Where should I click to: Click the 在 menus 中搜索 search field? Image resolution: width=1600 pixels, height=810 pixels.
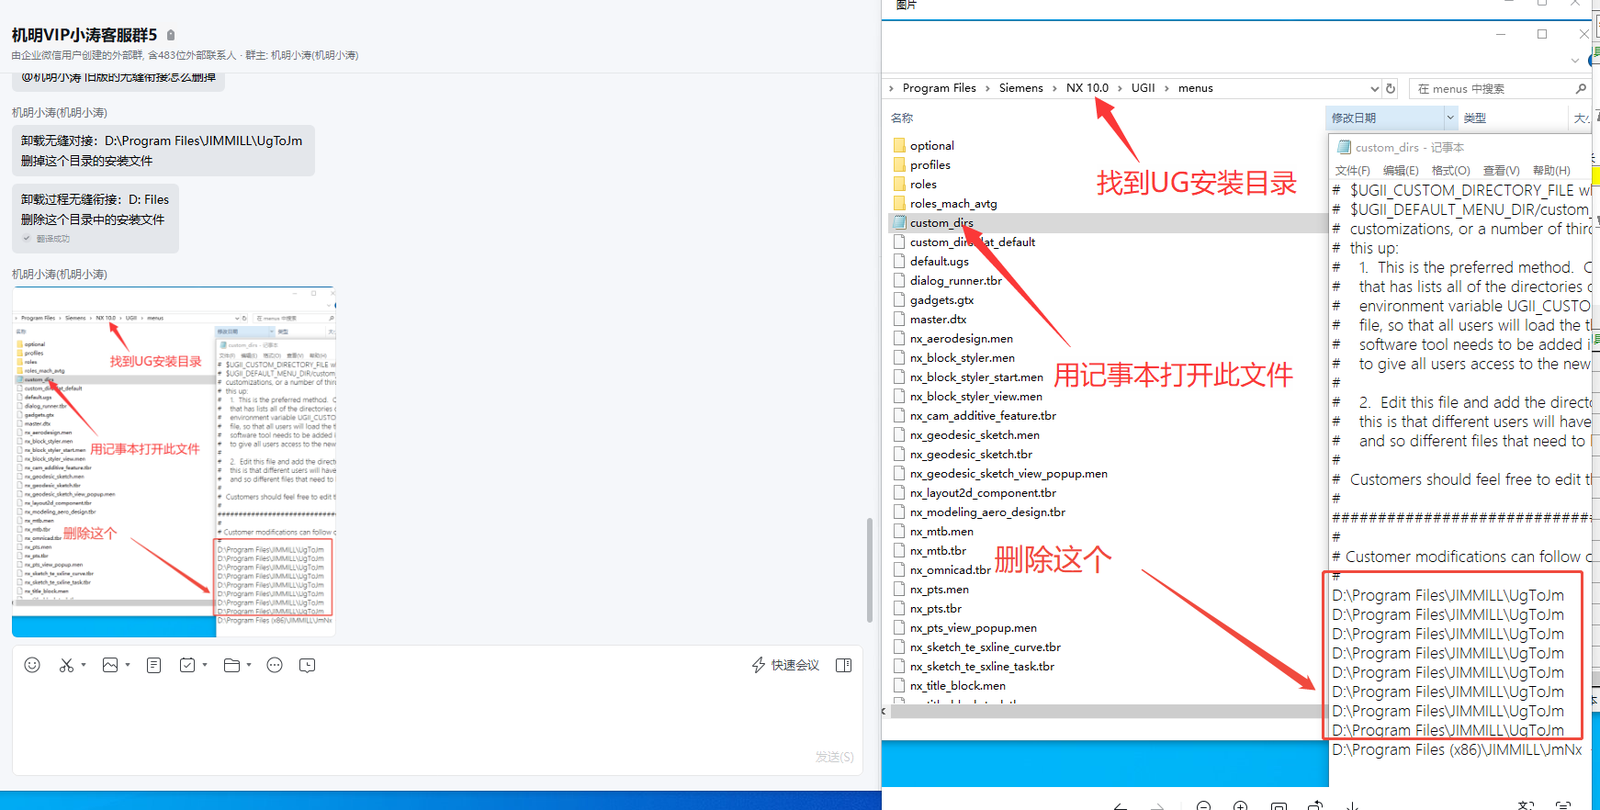1500,88
